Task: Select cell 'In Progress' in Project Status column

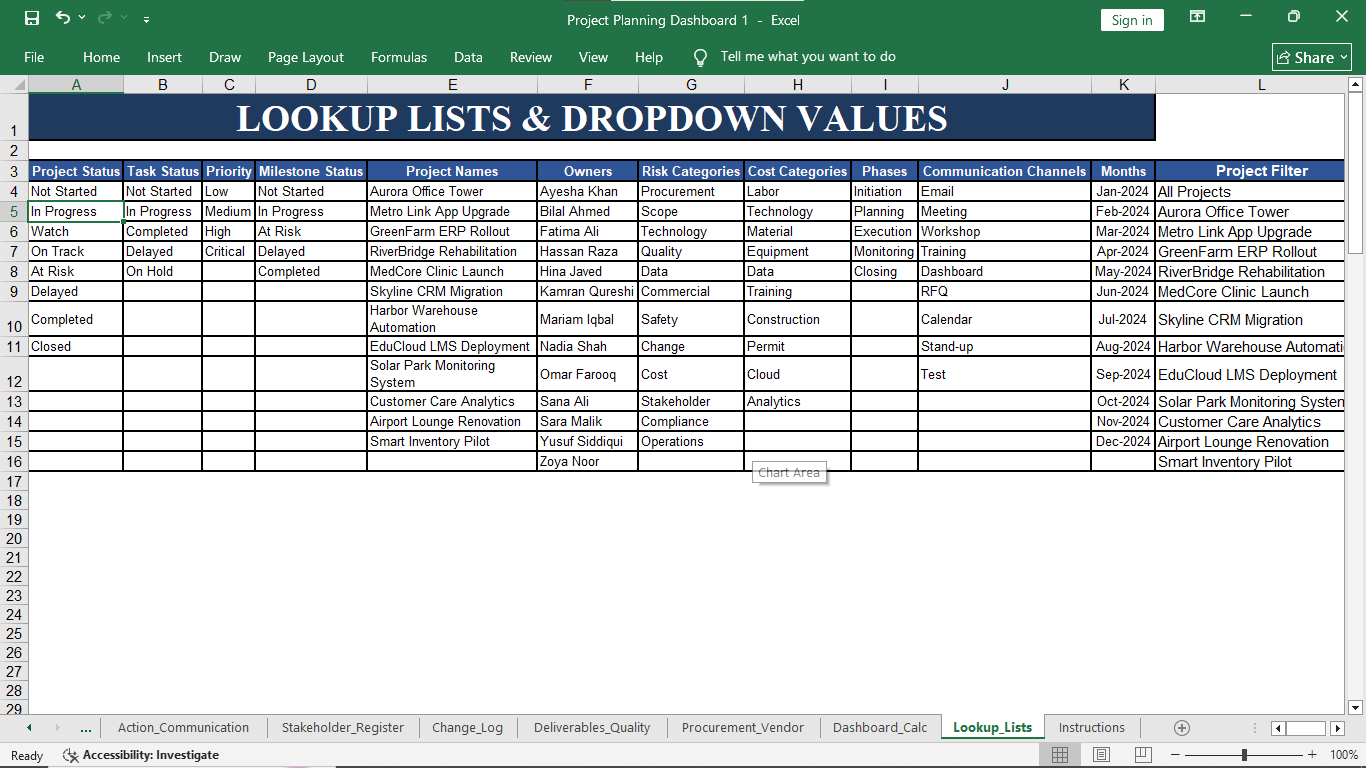Action: pyautogui.click(x=76, y=212)
